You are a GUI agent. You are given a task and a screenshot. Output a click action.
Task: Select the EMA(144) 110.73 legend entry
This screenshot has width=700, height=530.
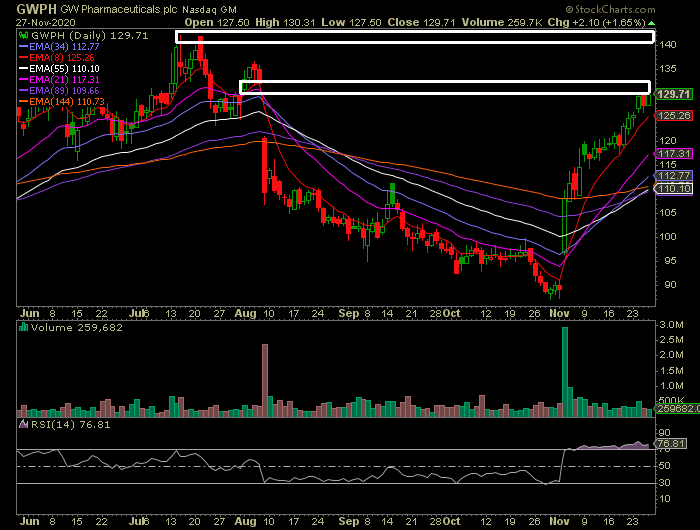62,102
